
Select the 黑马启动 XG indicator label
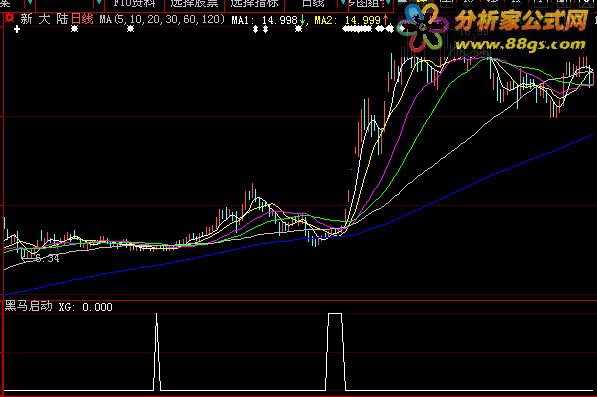[58, 306]
